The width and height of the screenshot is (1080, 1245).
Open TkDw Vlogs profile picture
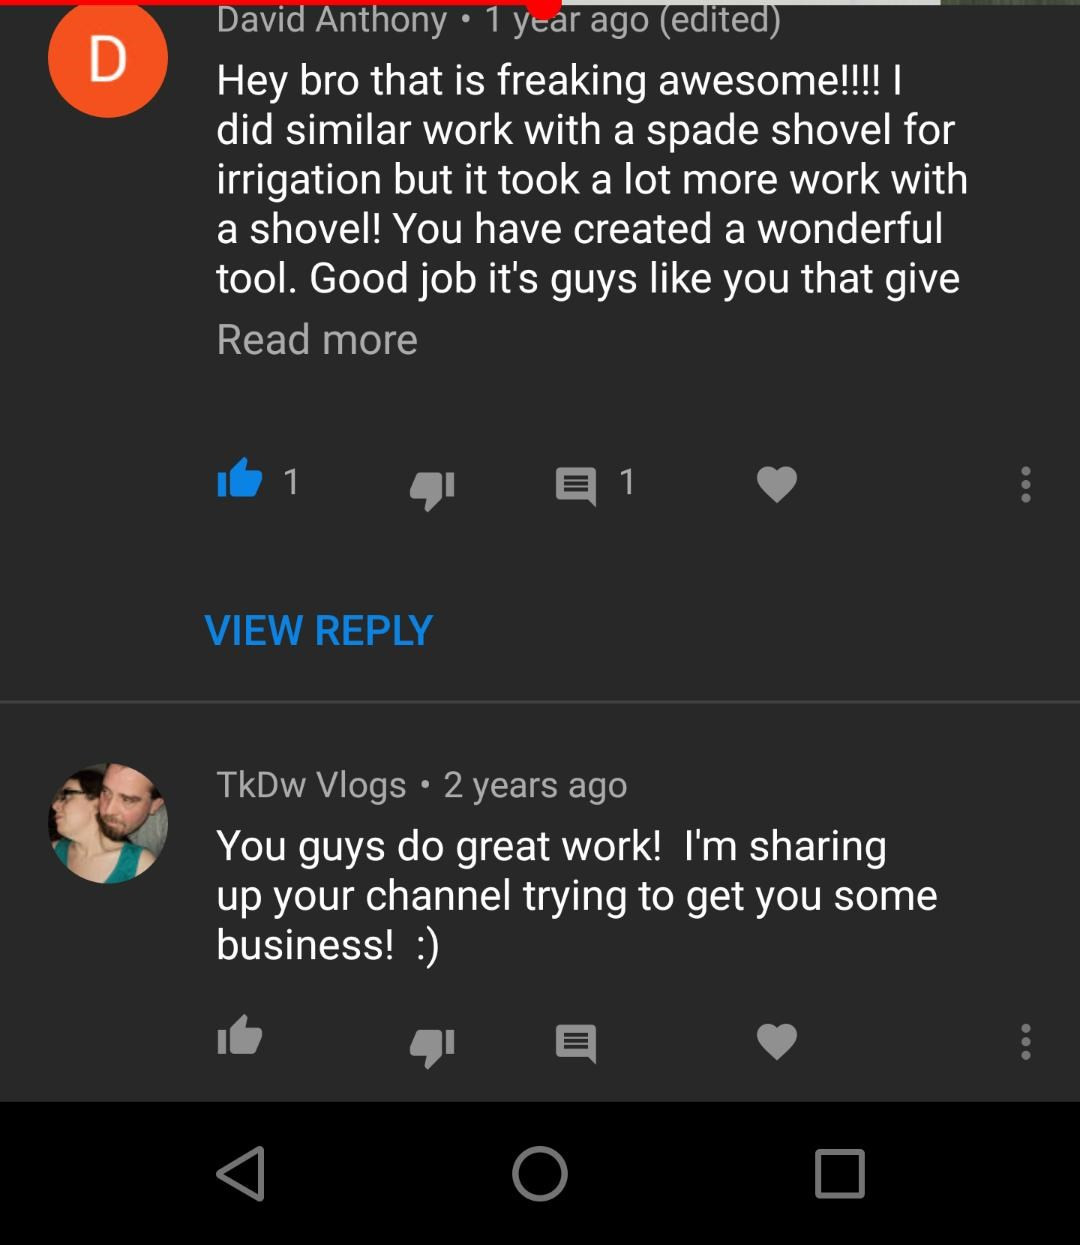click(108, 823)
